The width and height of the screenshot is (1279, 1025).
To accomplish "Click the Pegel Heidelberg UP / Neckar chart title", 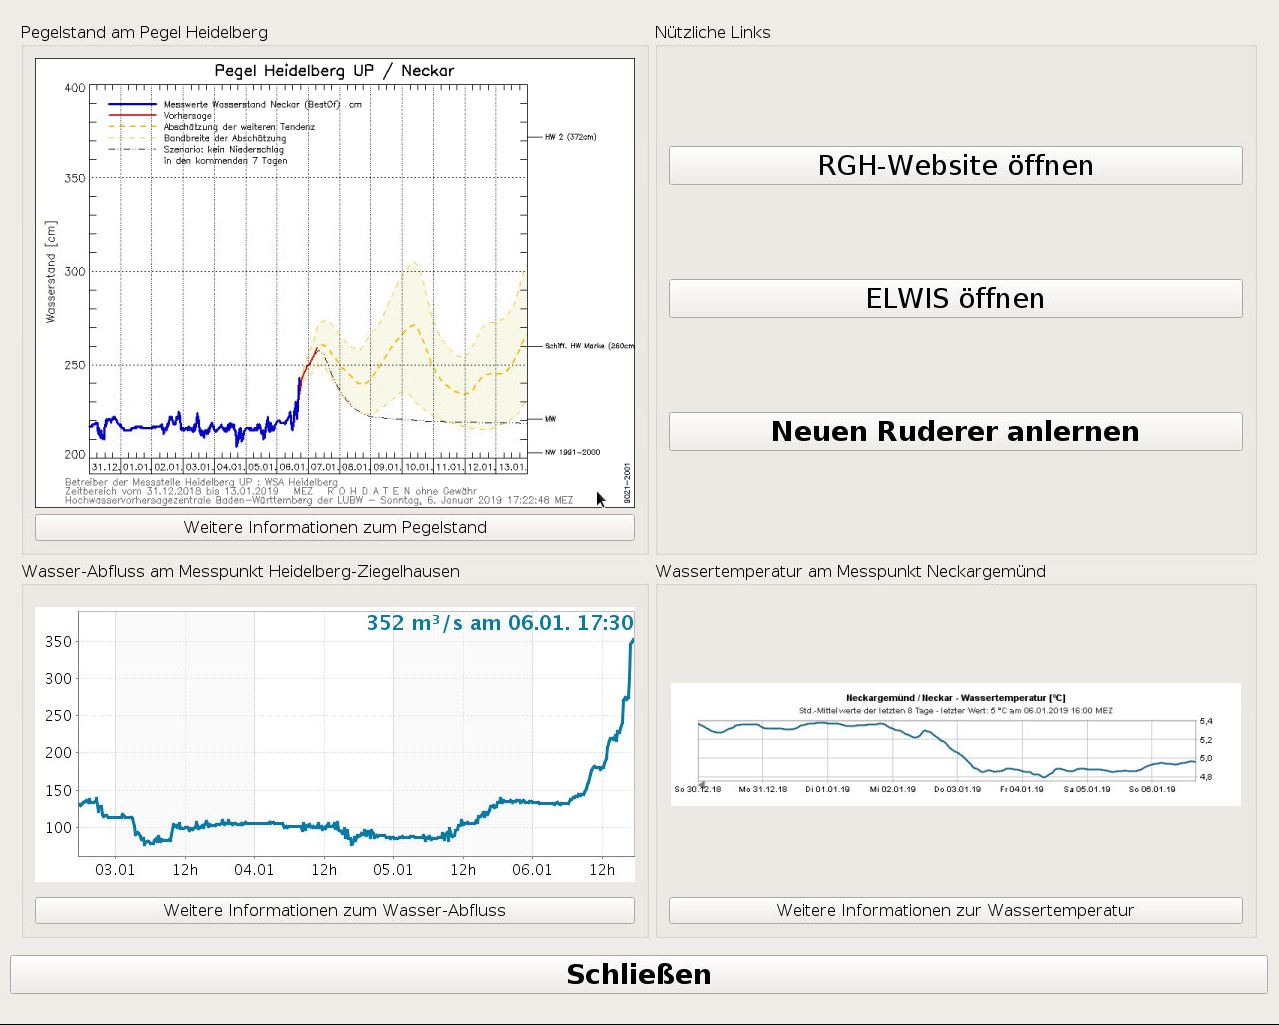I will coord(334,71).
